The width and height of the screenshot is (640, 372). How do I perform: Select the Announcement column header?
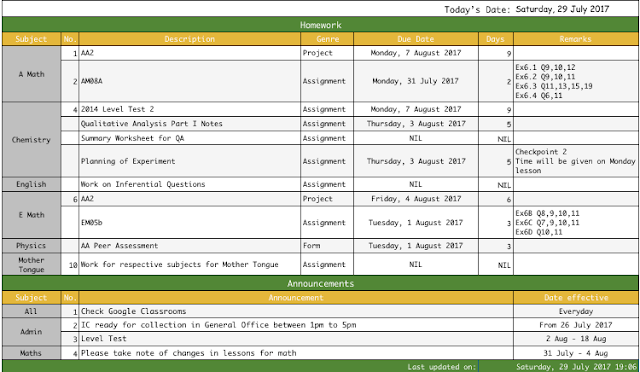coord(296,298)
